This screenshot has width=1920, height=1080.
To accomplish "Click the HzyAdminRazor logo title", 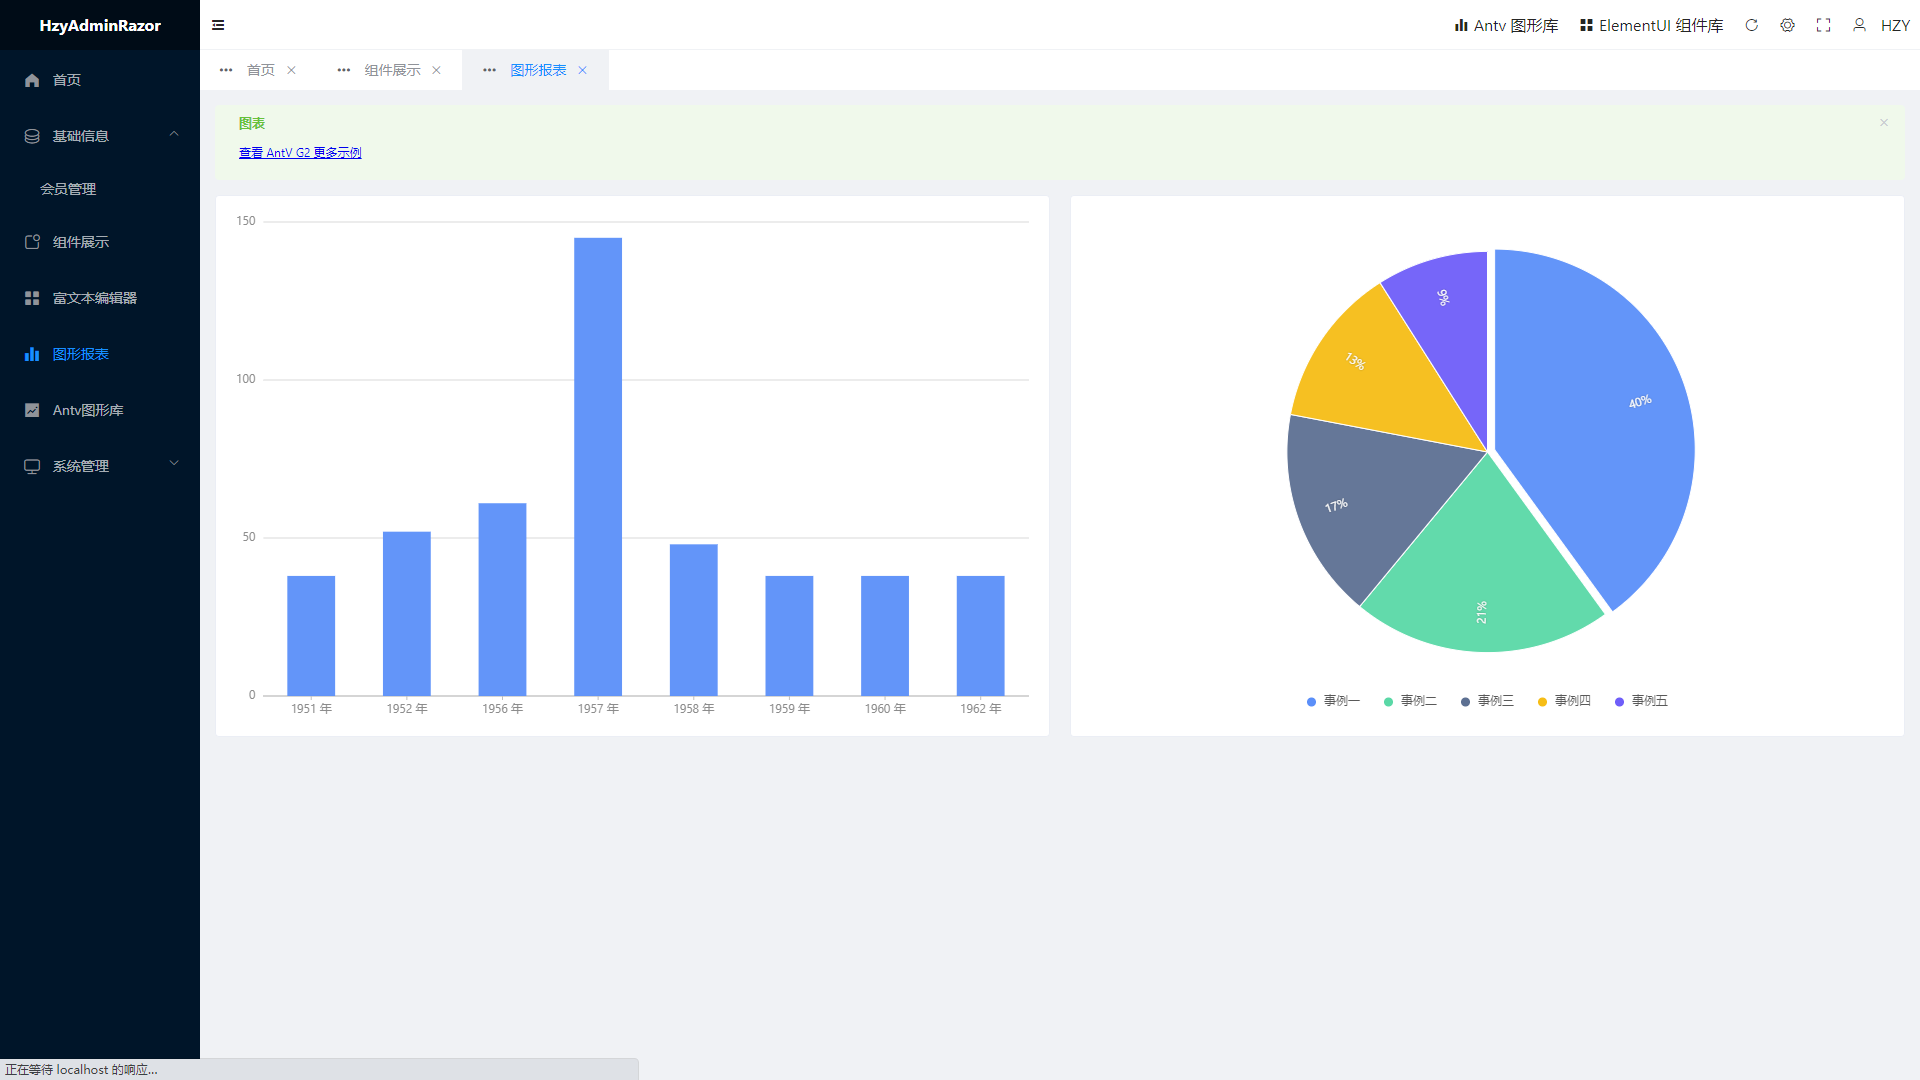I will 100,25.
